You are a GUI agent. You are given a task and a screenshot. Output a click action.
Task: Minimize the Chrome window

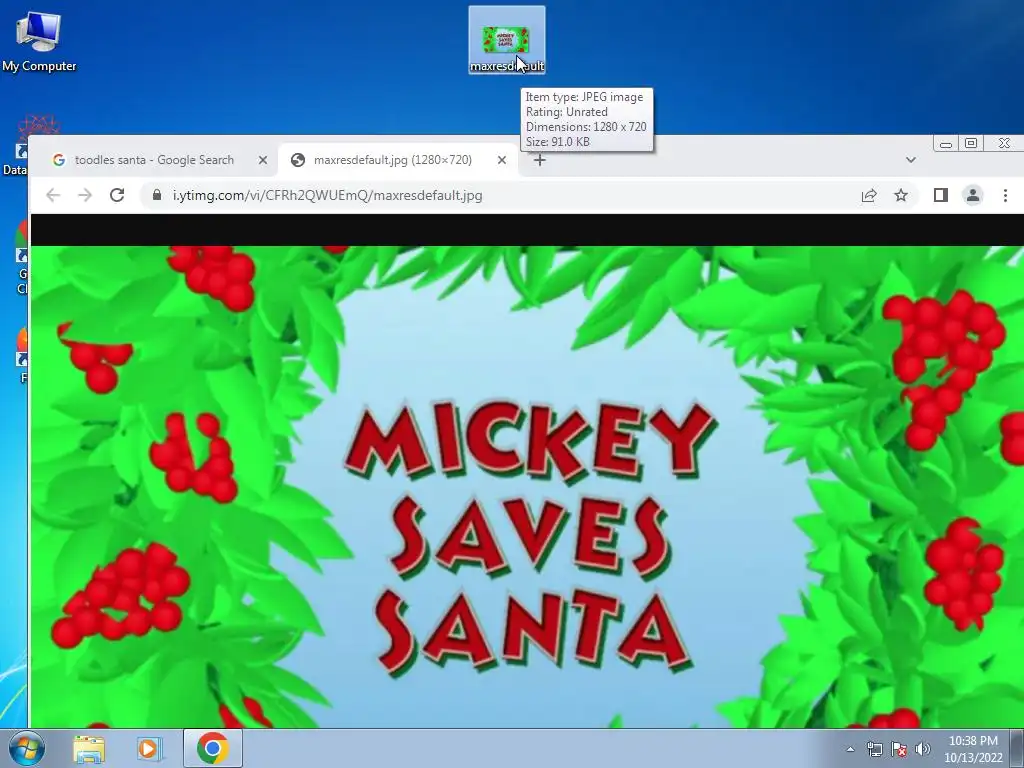[945, 144]
